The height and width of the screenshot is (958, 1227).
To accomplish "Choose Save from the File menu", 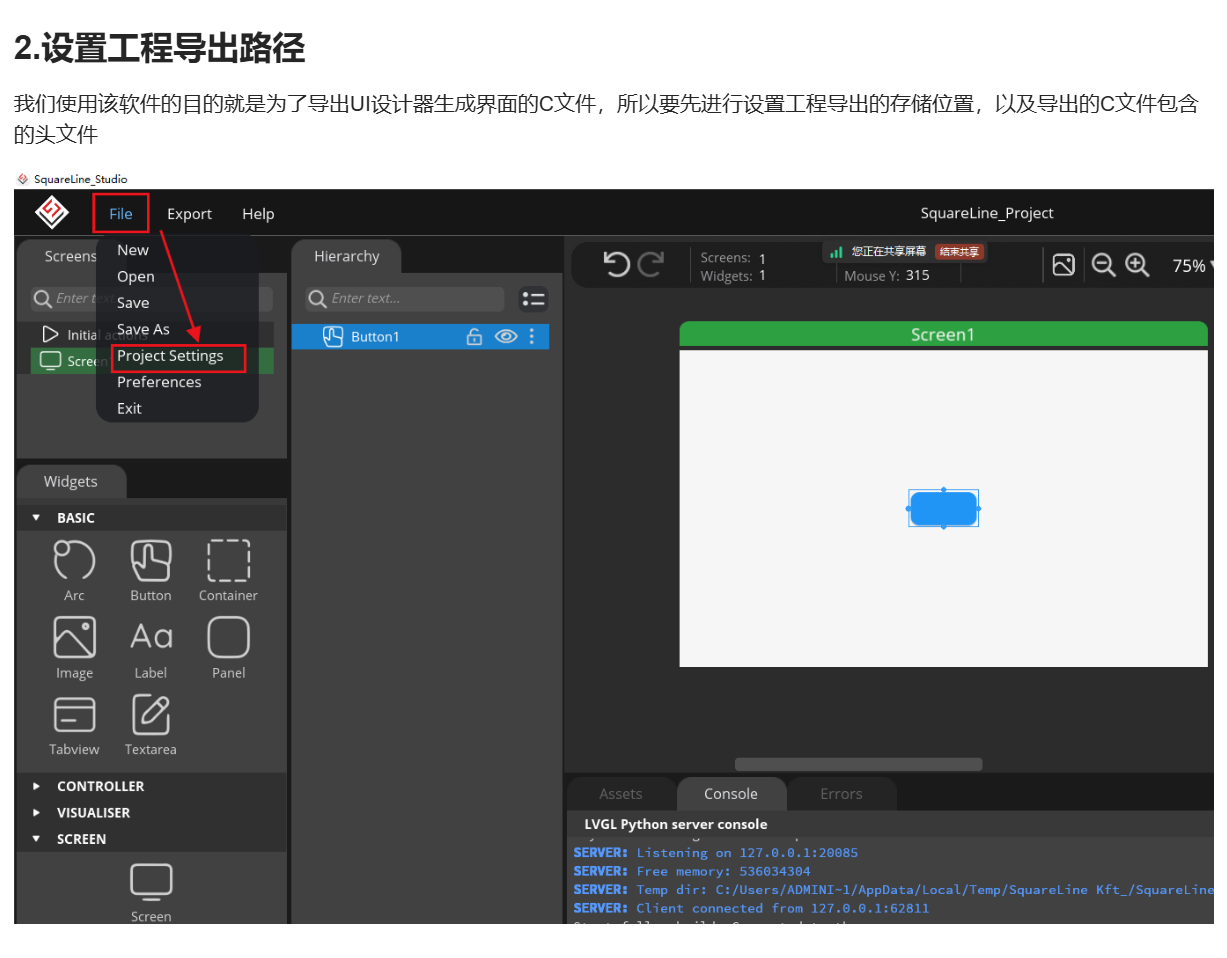I will click(x=133, y=302).
